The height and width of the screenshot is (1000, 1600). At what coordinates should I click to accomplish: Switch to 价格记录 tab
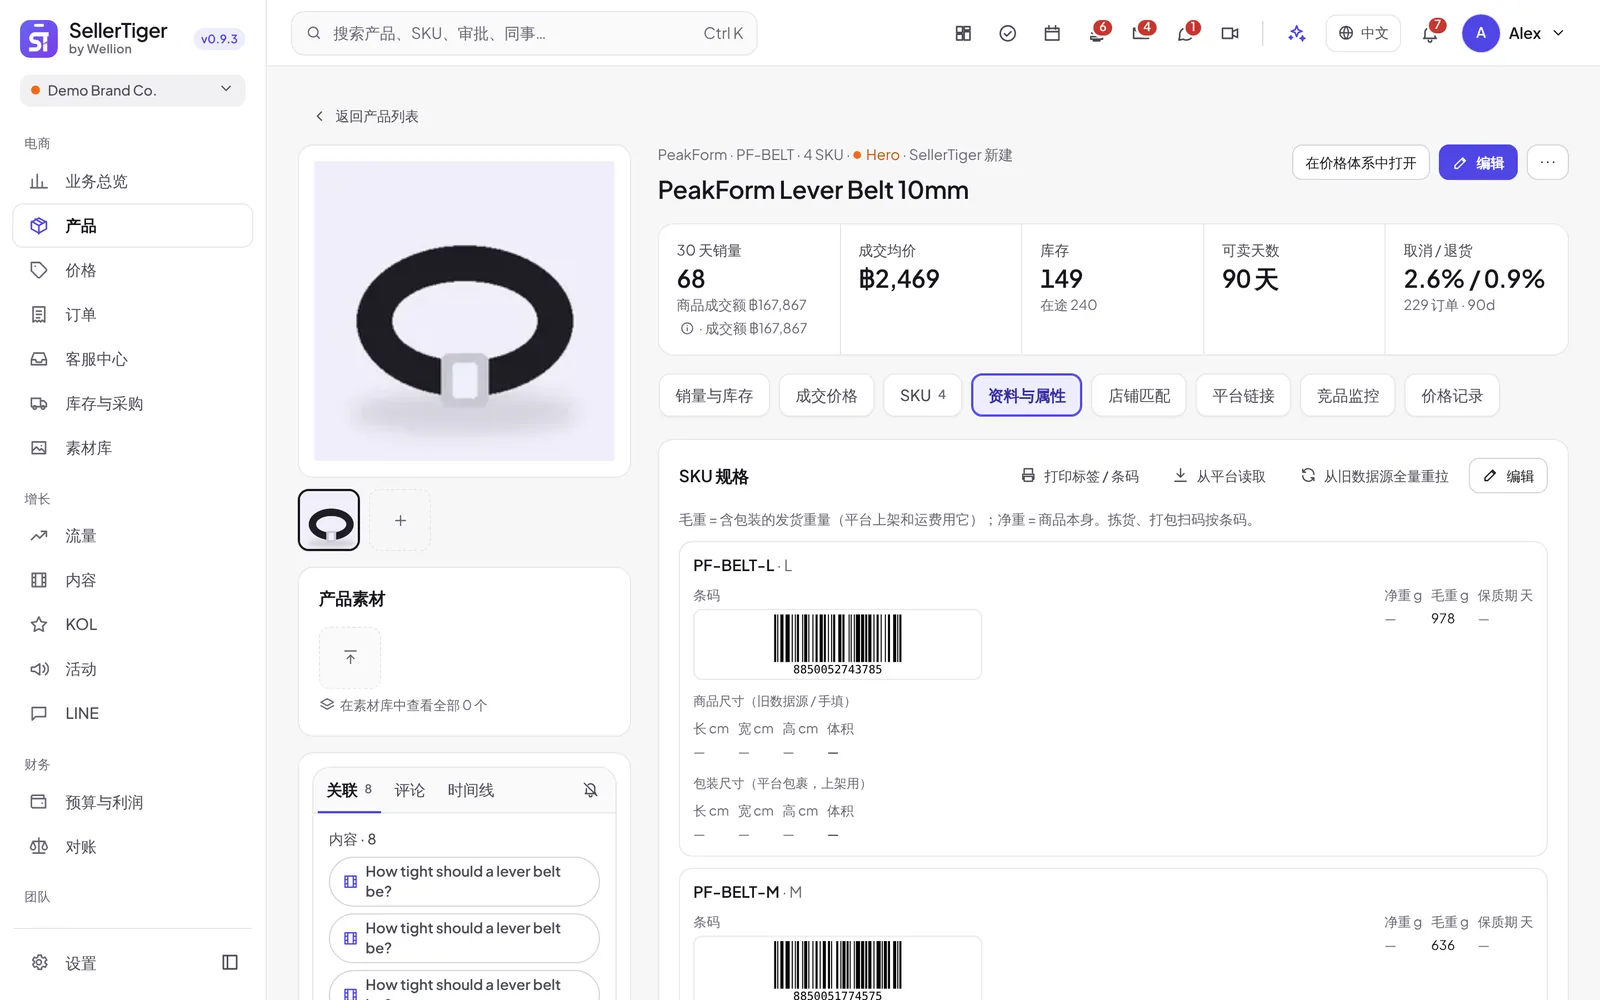[x=1452, y=396]
